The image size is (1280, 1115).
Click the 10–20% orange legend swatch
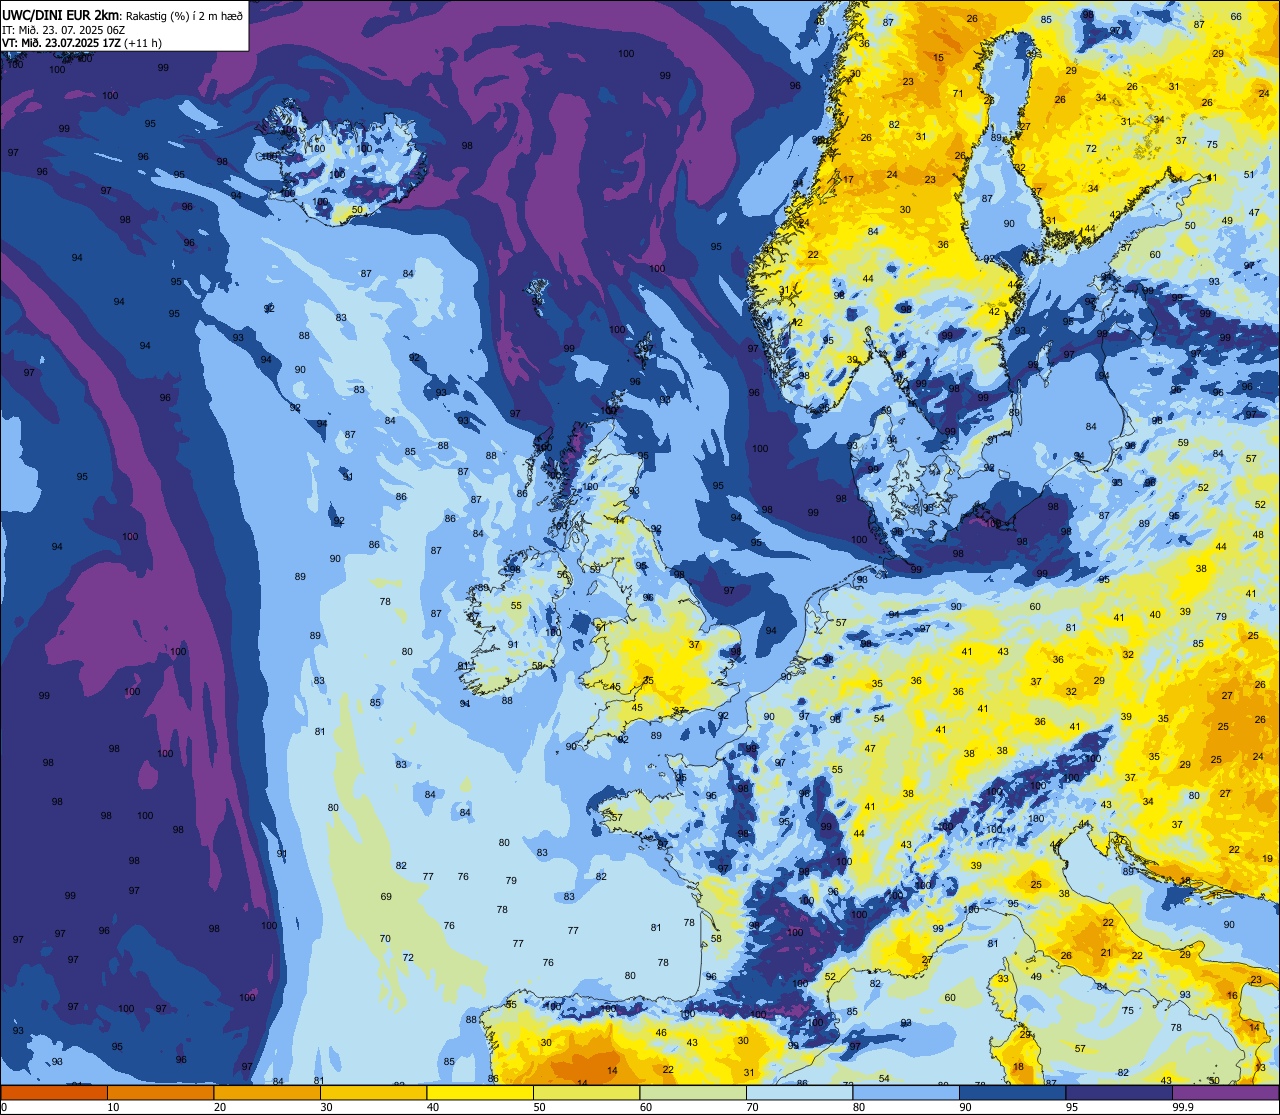160,1092
